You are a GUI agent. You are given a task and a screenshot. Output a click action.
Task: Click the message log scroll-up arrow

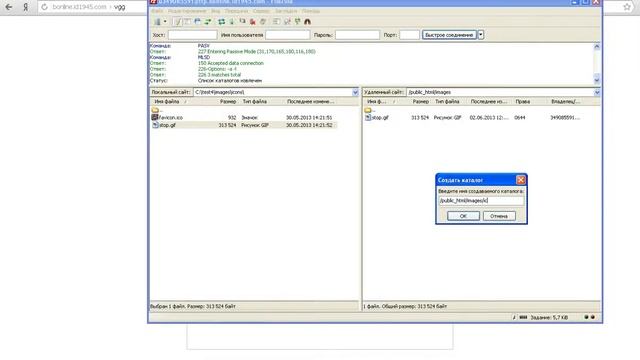tap(597, 47)
